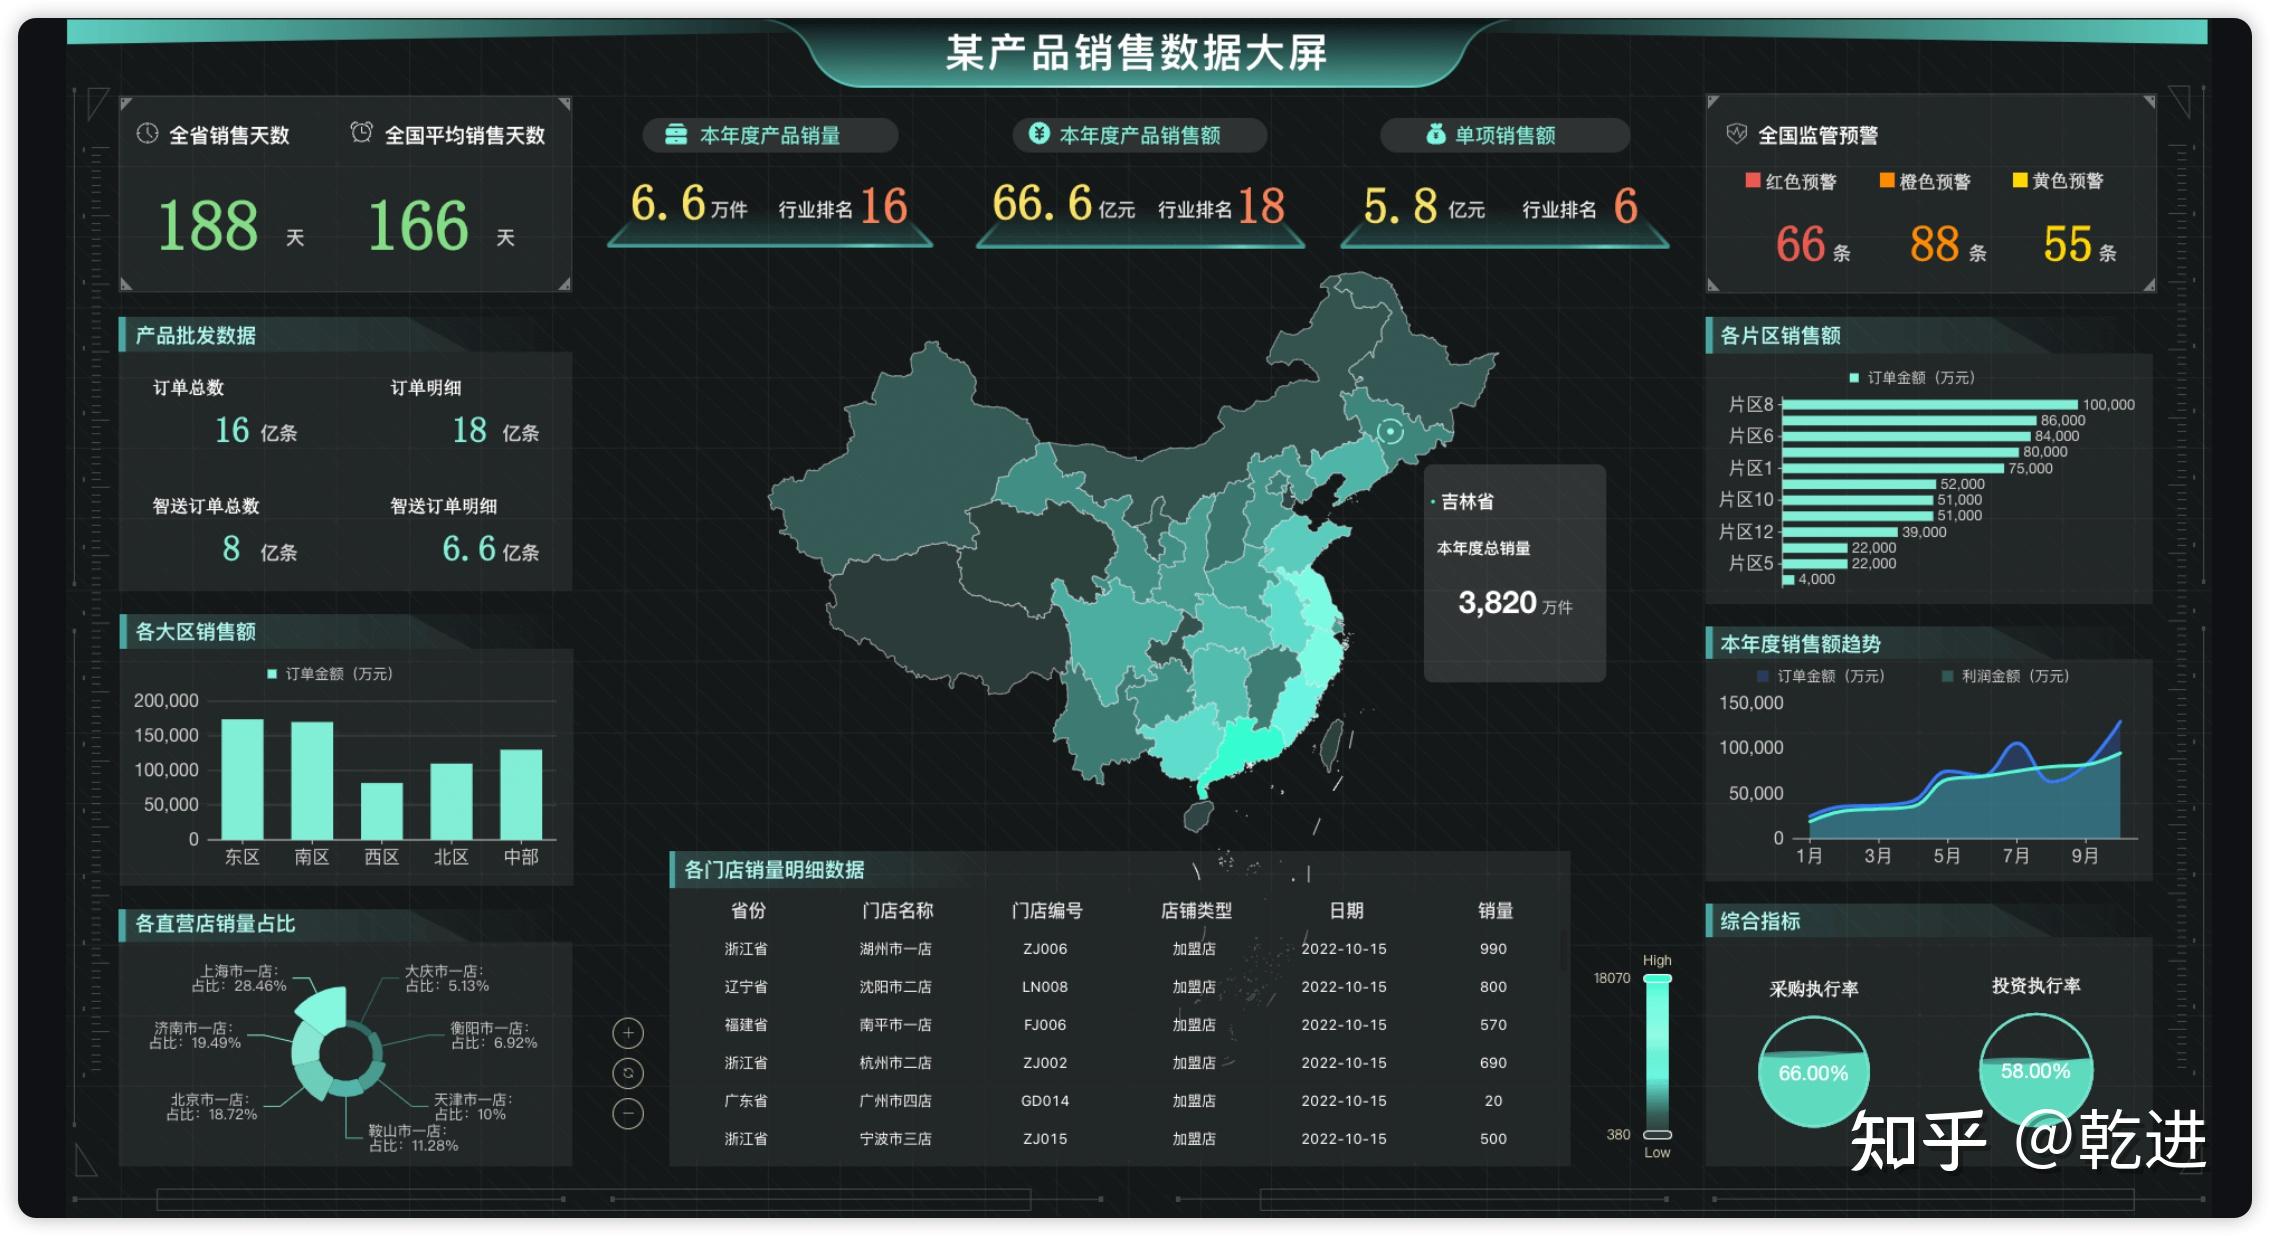This screenshot has width=2270, height=1236.
Task: Toggle the 订单金额 legend in 本年度销售额趋势
Action: 1820,677
